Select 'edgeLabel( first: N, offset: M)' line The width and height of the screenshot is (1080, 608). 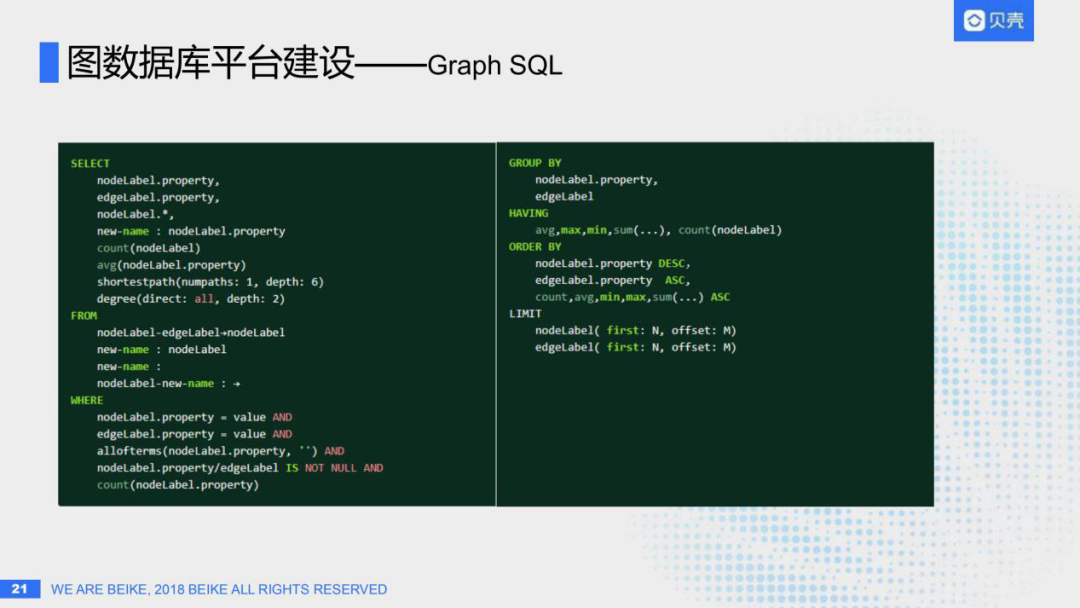(636, 347)
